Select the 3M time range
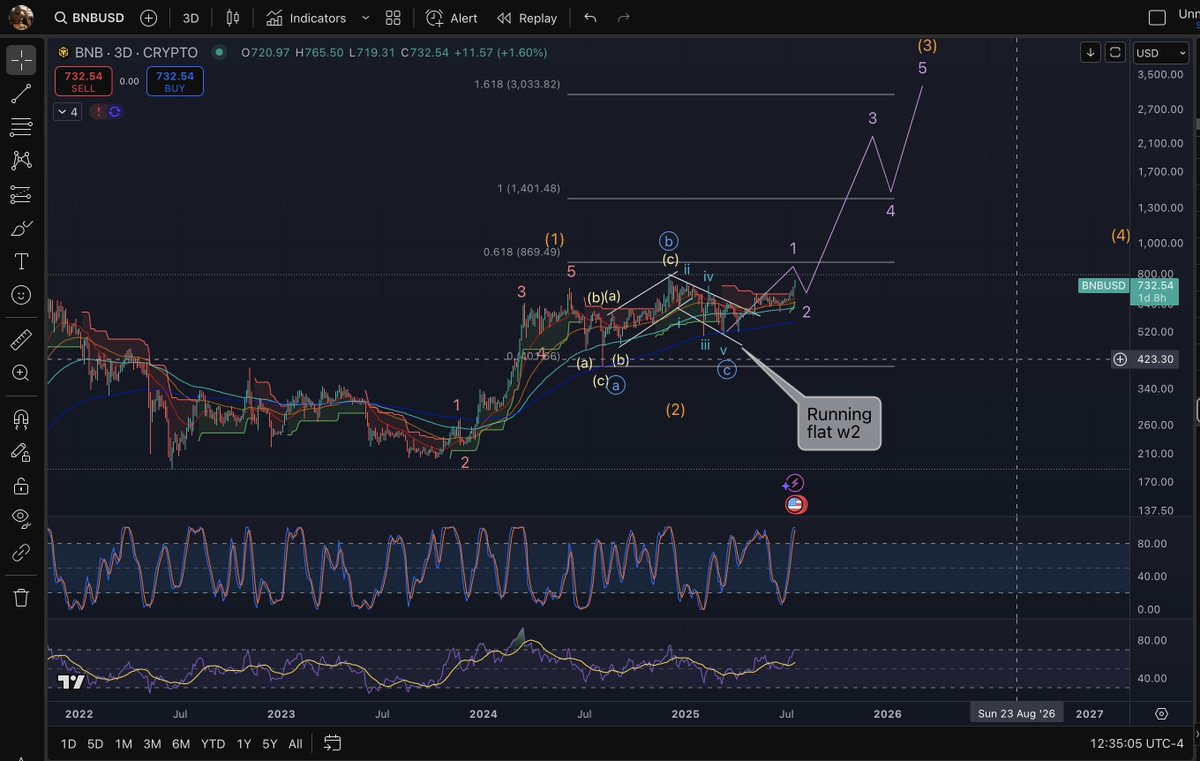Image resolution: width=1200 pixels, height=761 pixels. 152,744
